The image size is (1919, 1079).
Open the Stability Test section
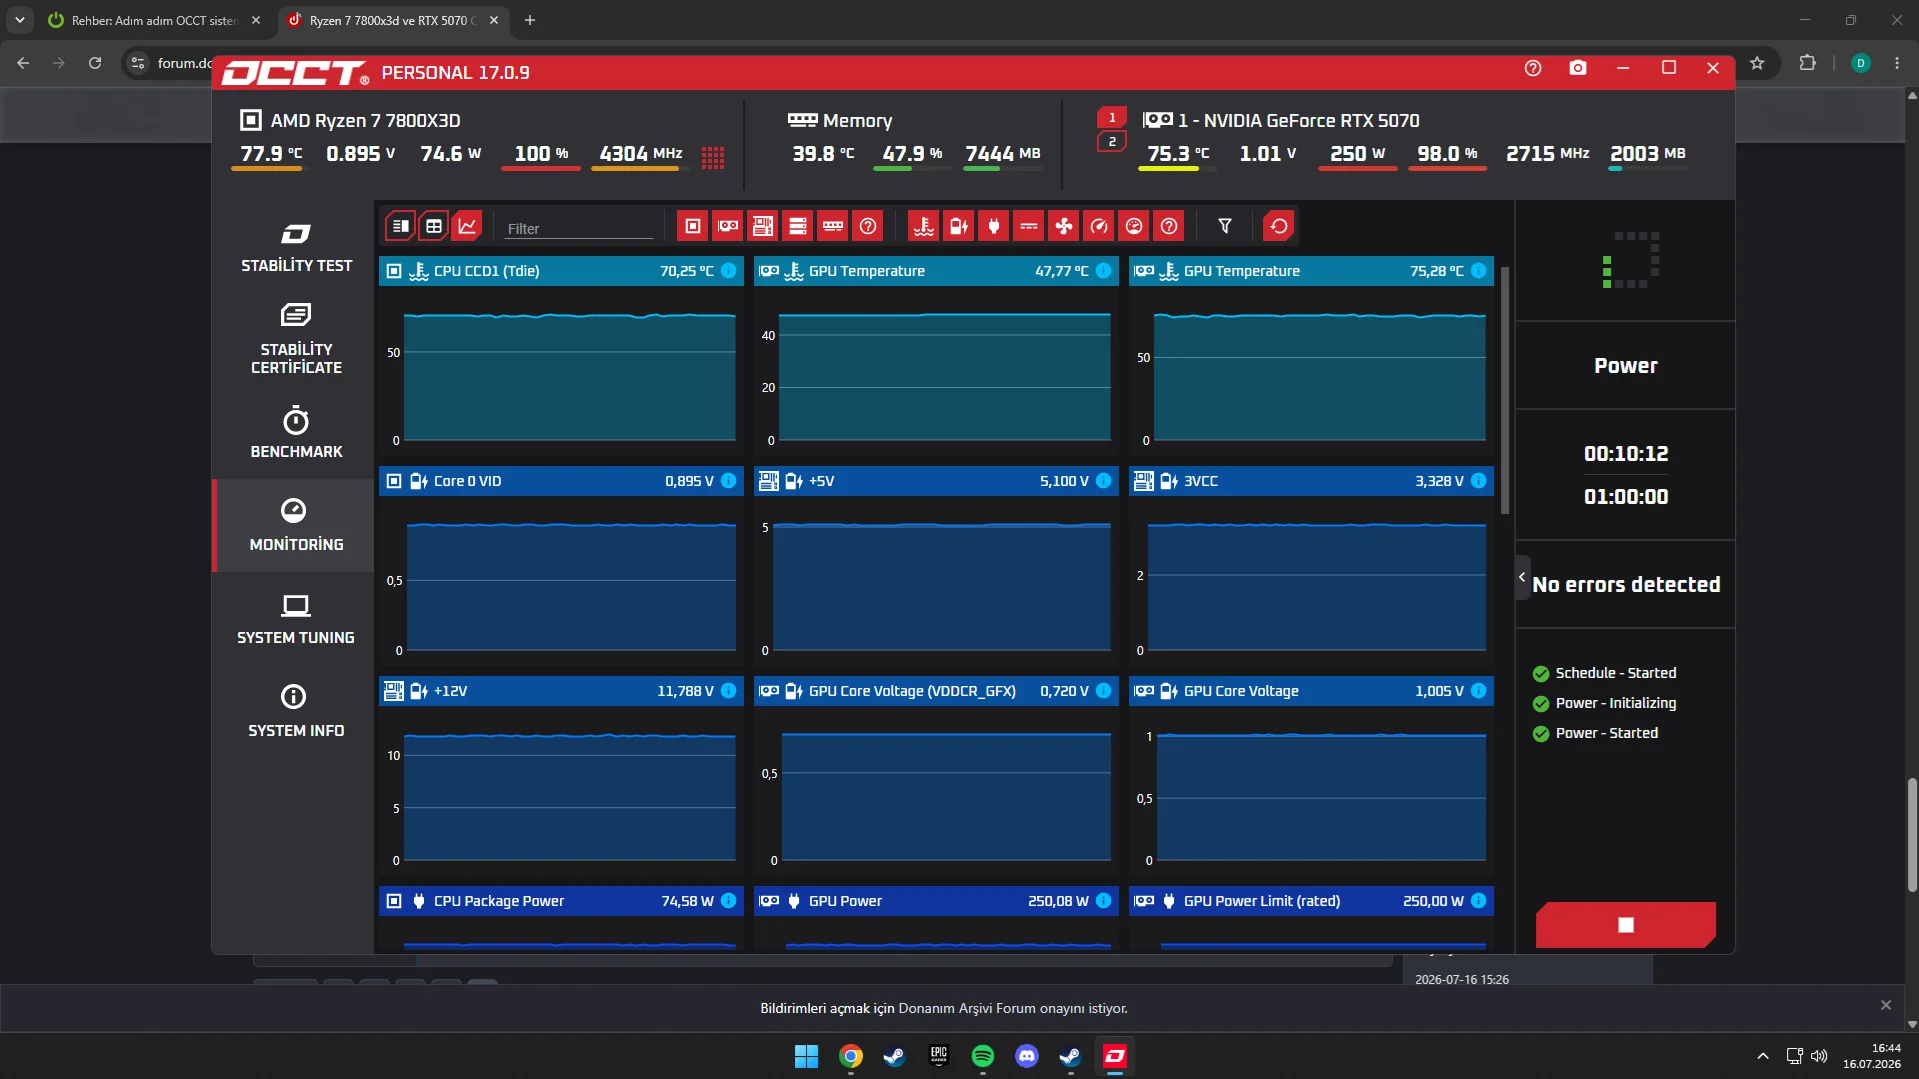(x=296, y=247)
